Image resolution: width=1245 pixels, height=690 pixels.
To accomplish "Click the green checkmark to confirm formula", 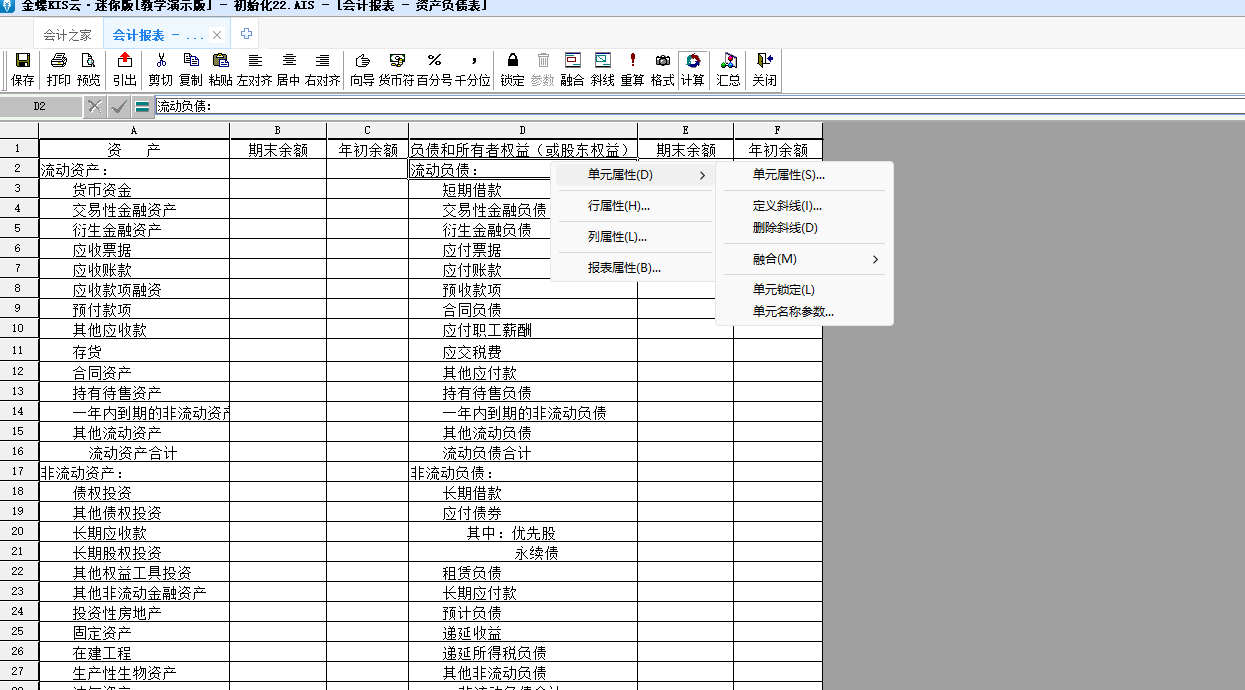I will (x=119, y=106).
